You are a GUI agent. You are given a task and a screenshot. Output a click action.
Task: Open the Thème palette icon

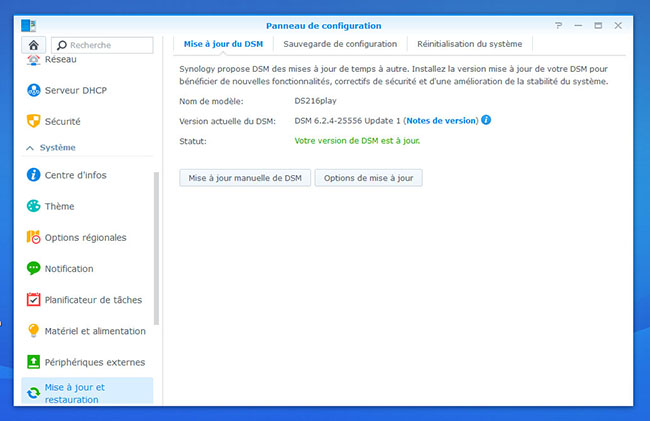[33, 206]
